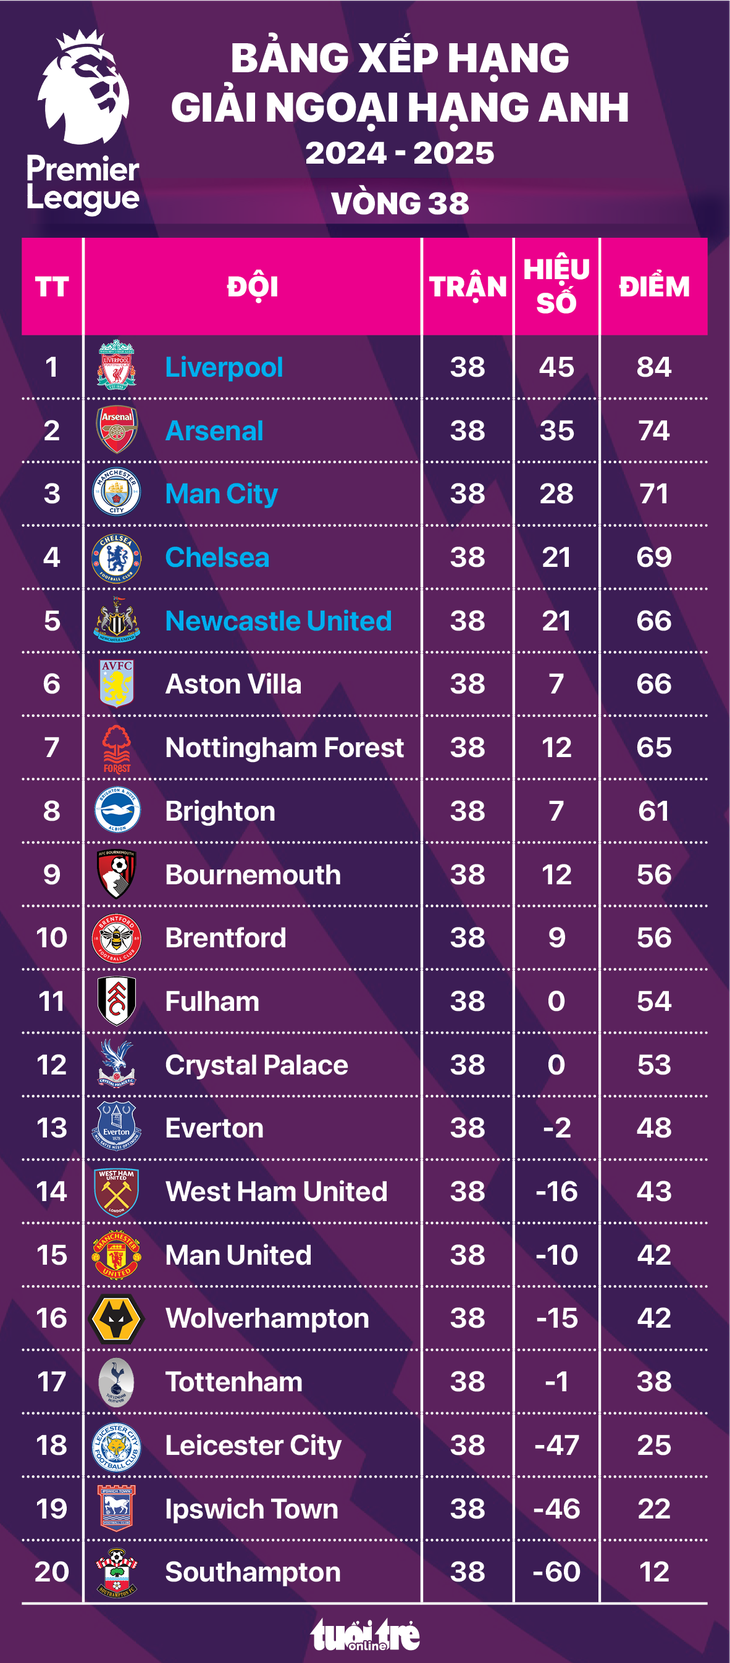Image resolution: width=730 pixels, height=1663 pixels.
Task: Click the Southampton club crest
Action: click(116, 1572)
